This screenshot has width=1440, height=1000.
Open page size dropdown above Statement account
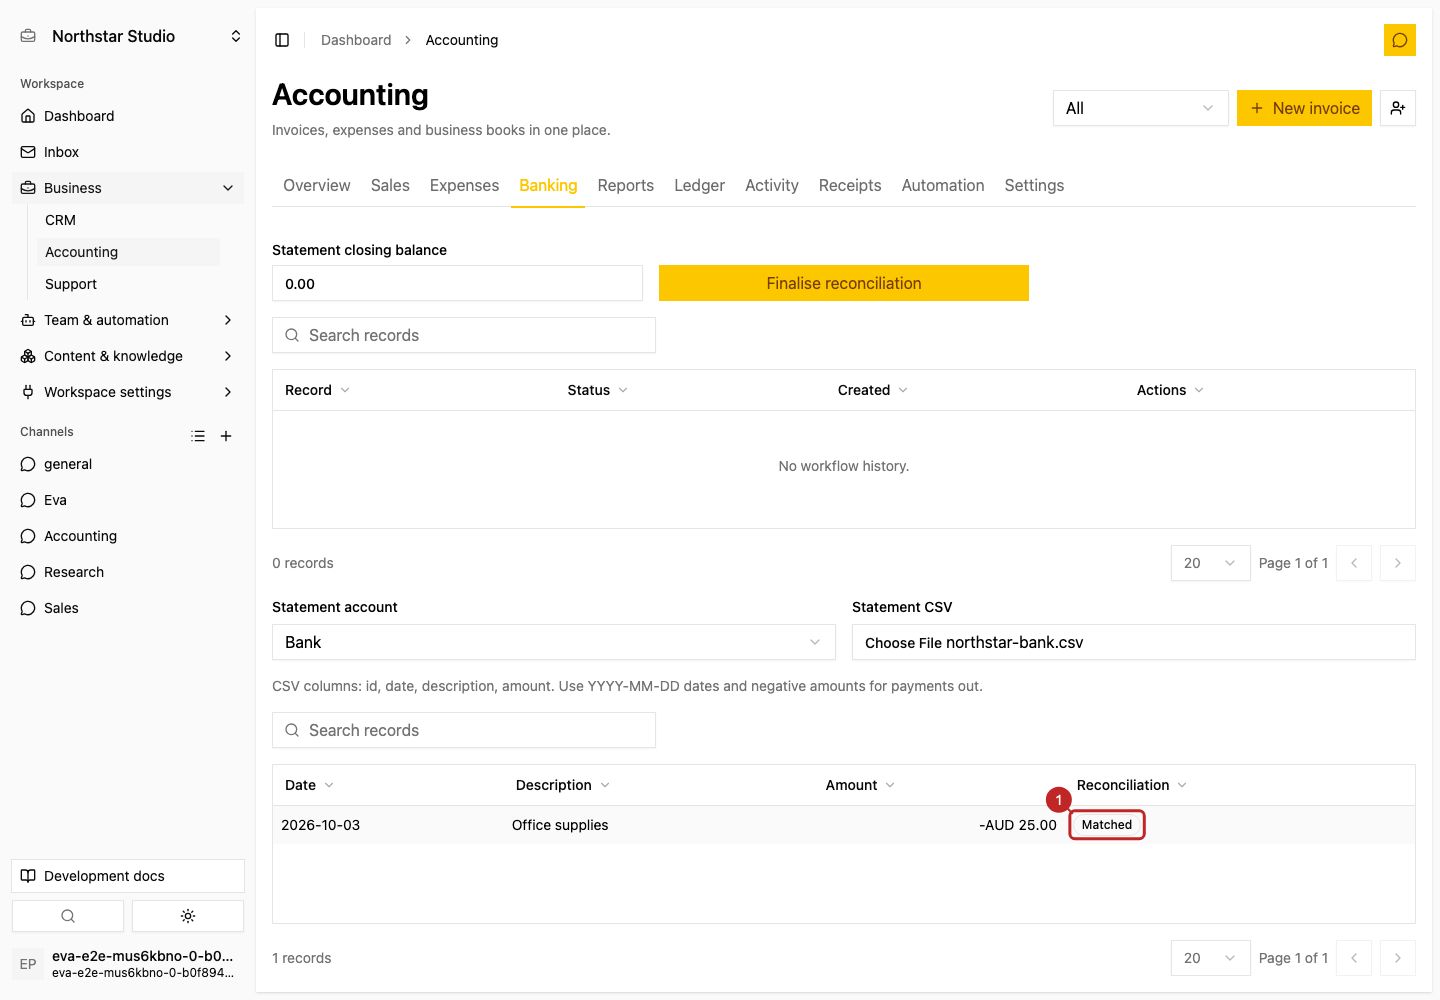(1210, 563)
